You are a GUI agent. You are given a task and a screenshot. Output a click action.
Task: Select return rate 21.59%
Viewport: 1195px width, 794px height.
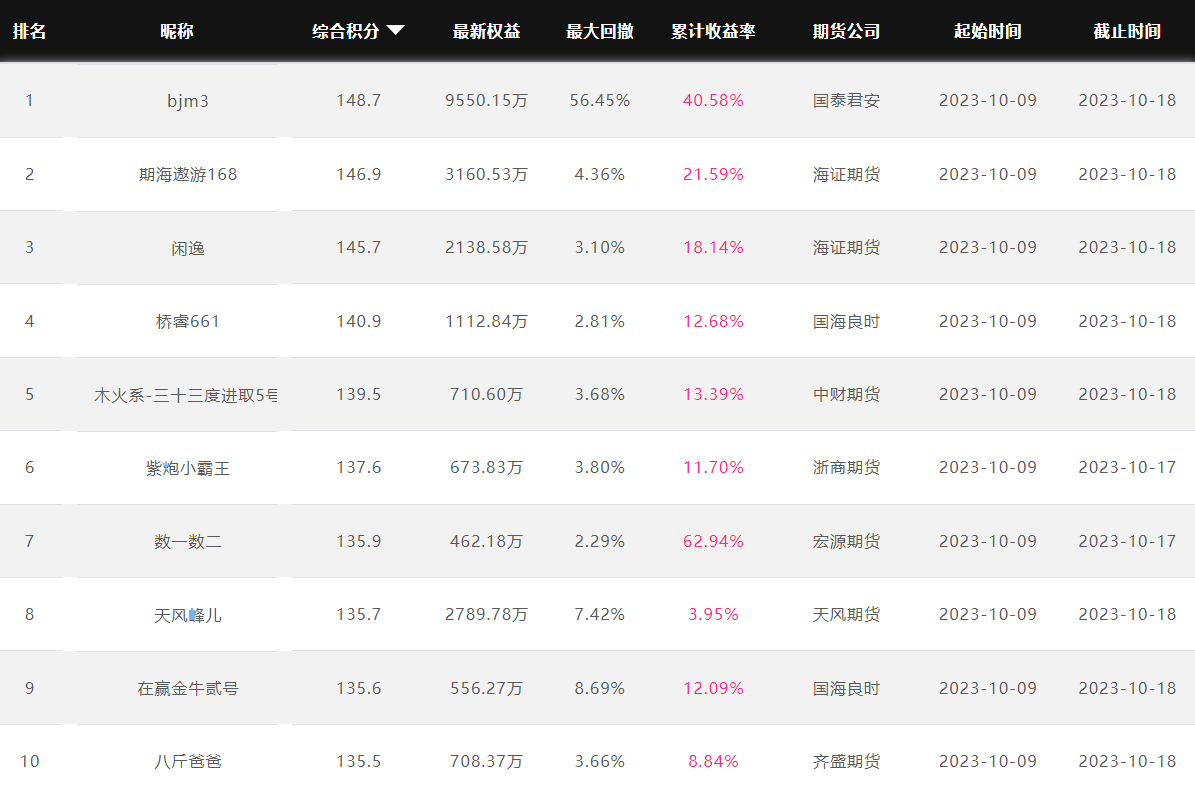[713, 174]
